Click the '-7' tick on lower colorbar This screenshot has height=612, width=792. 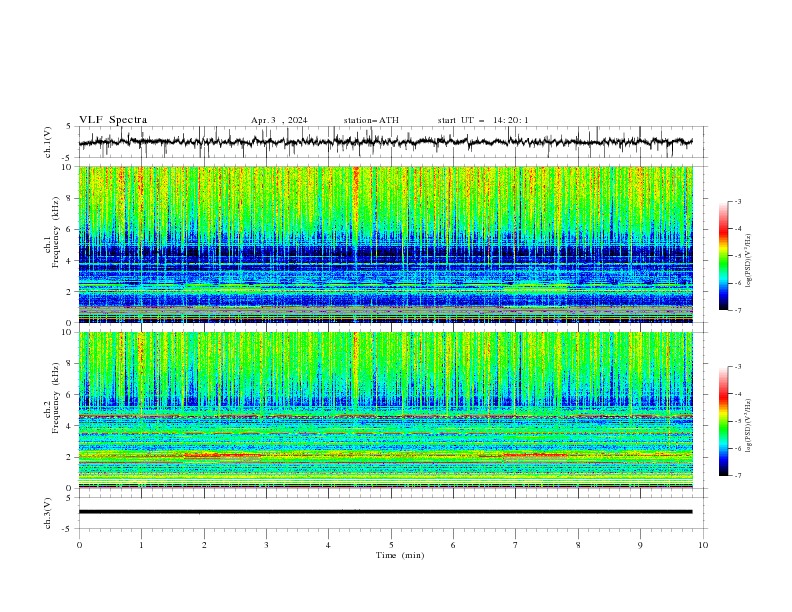(x=738, y=475)
